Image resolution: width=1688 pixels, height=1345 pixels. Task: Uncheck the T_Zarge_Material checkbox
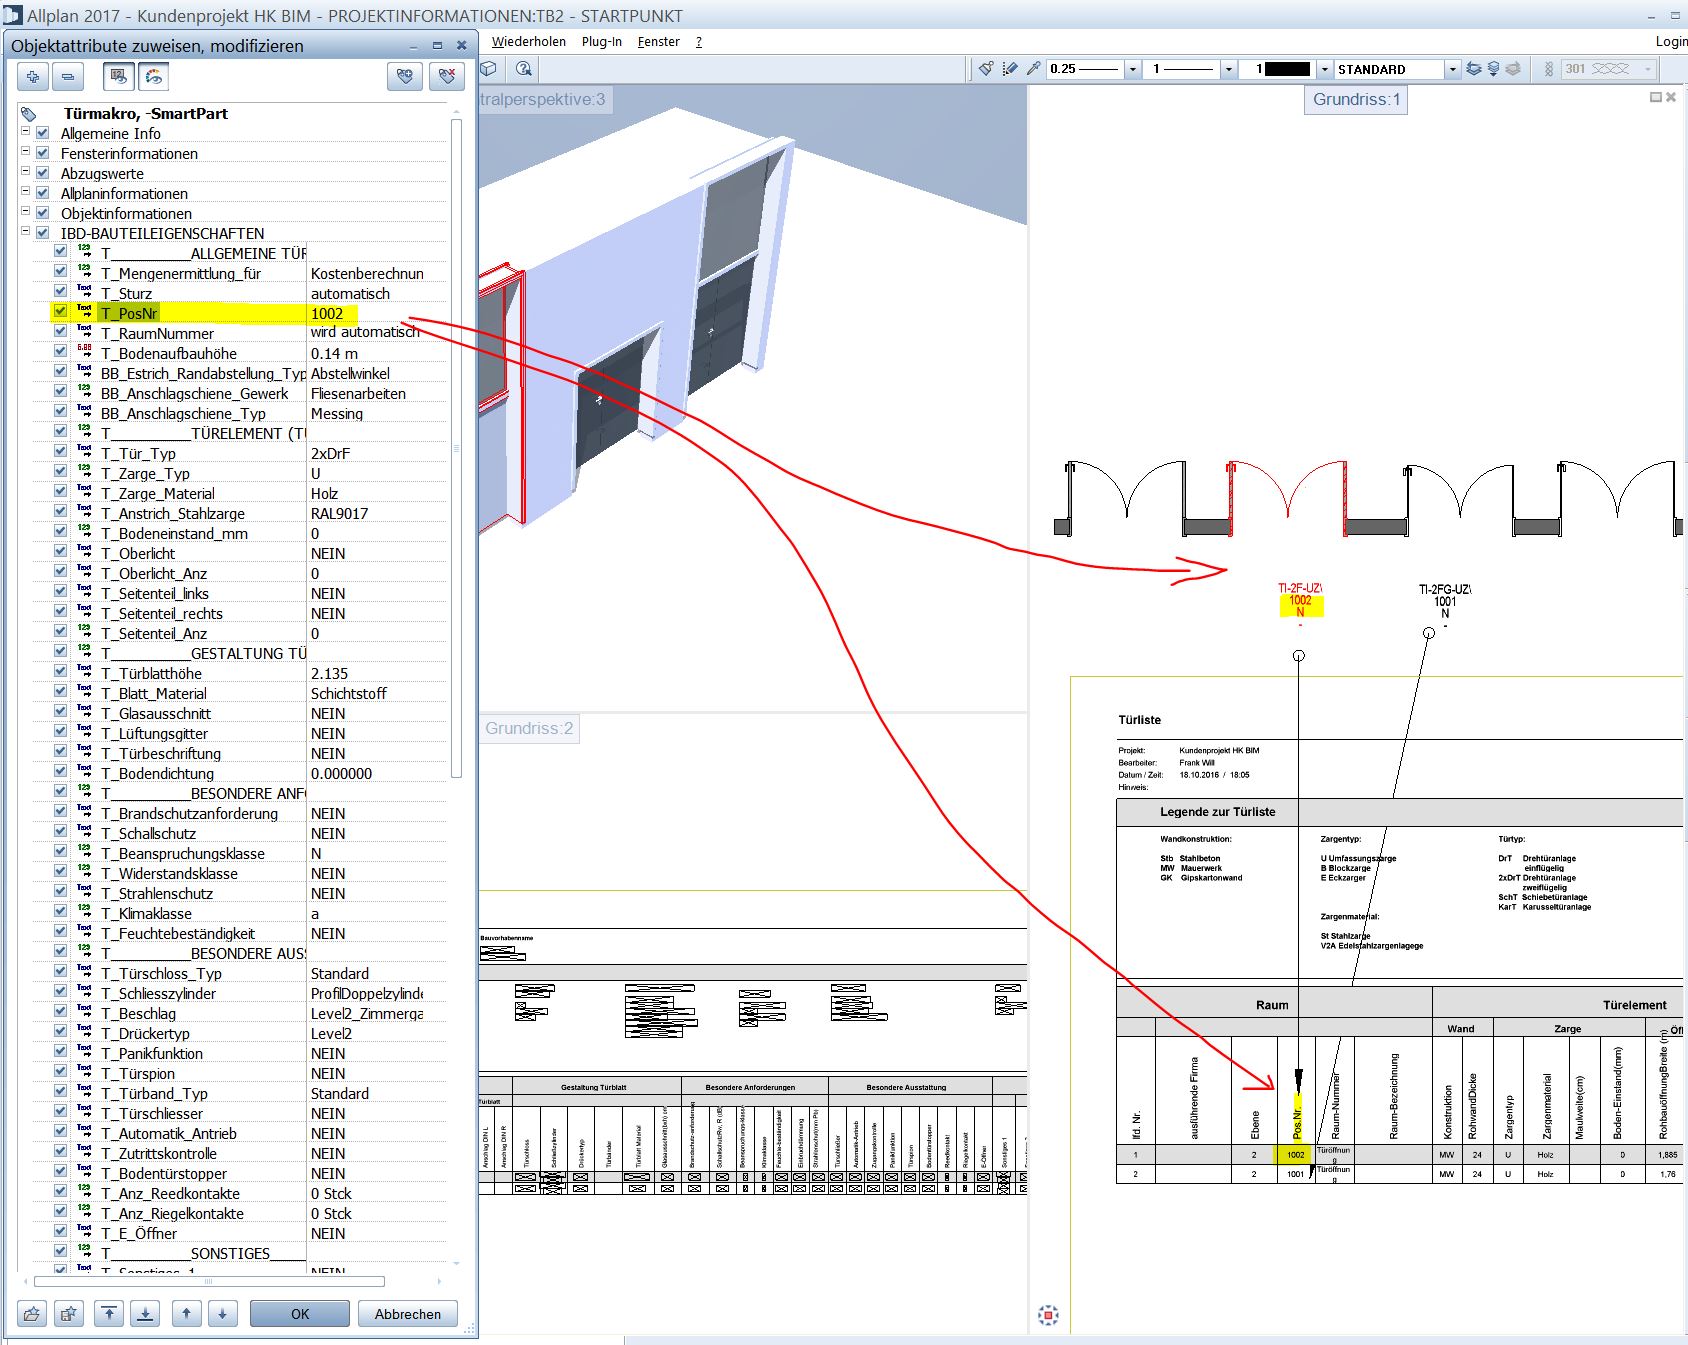click(x=61, y=492)
